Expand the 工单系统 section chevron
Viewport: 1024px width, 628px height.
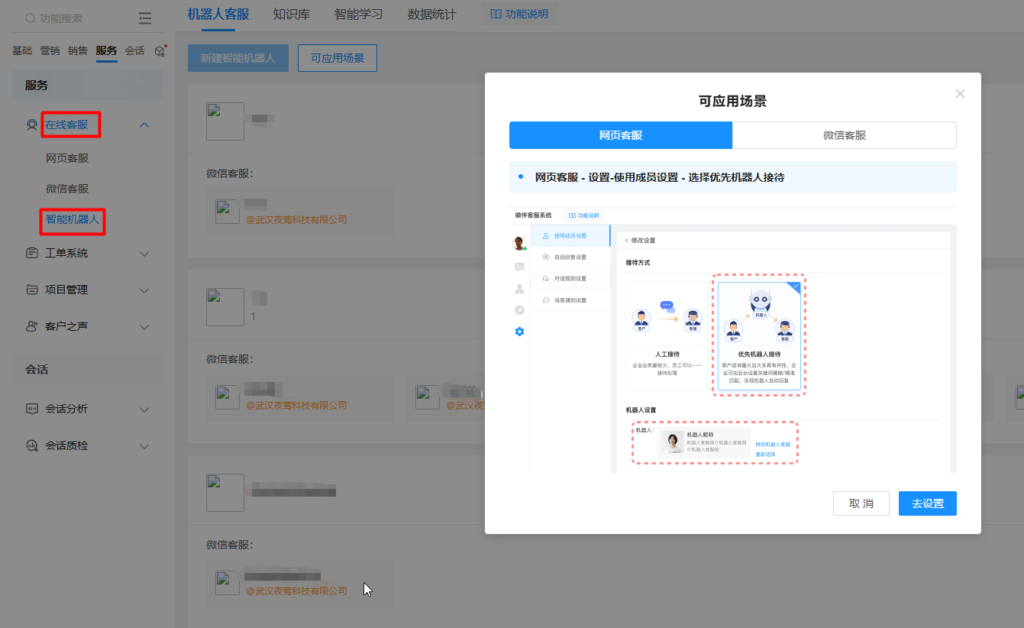(144, 254)
